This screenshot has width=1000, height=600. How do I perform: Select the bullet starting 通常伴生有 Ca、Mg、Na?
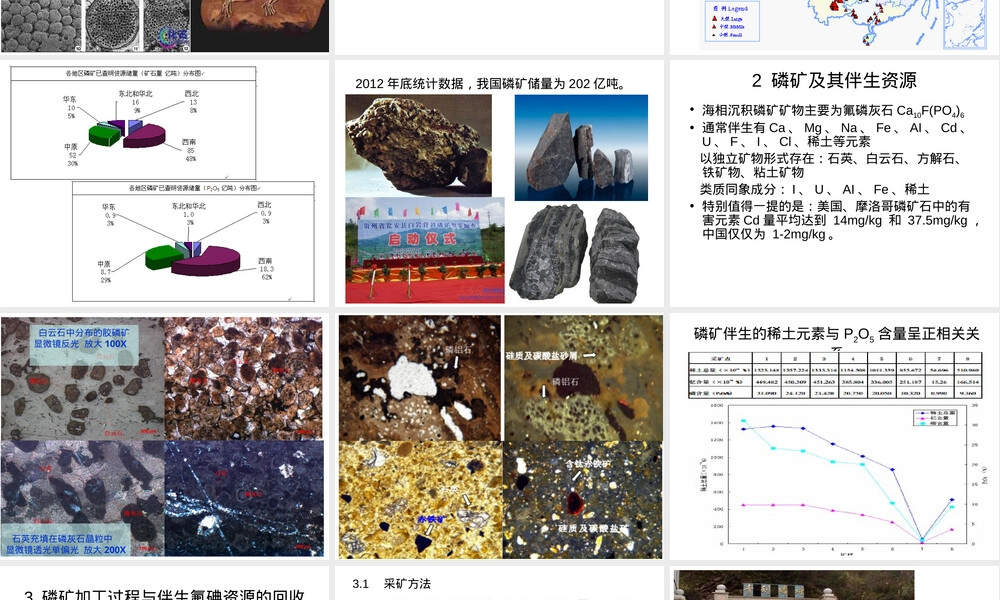pos(834,134)
